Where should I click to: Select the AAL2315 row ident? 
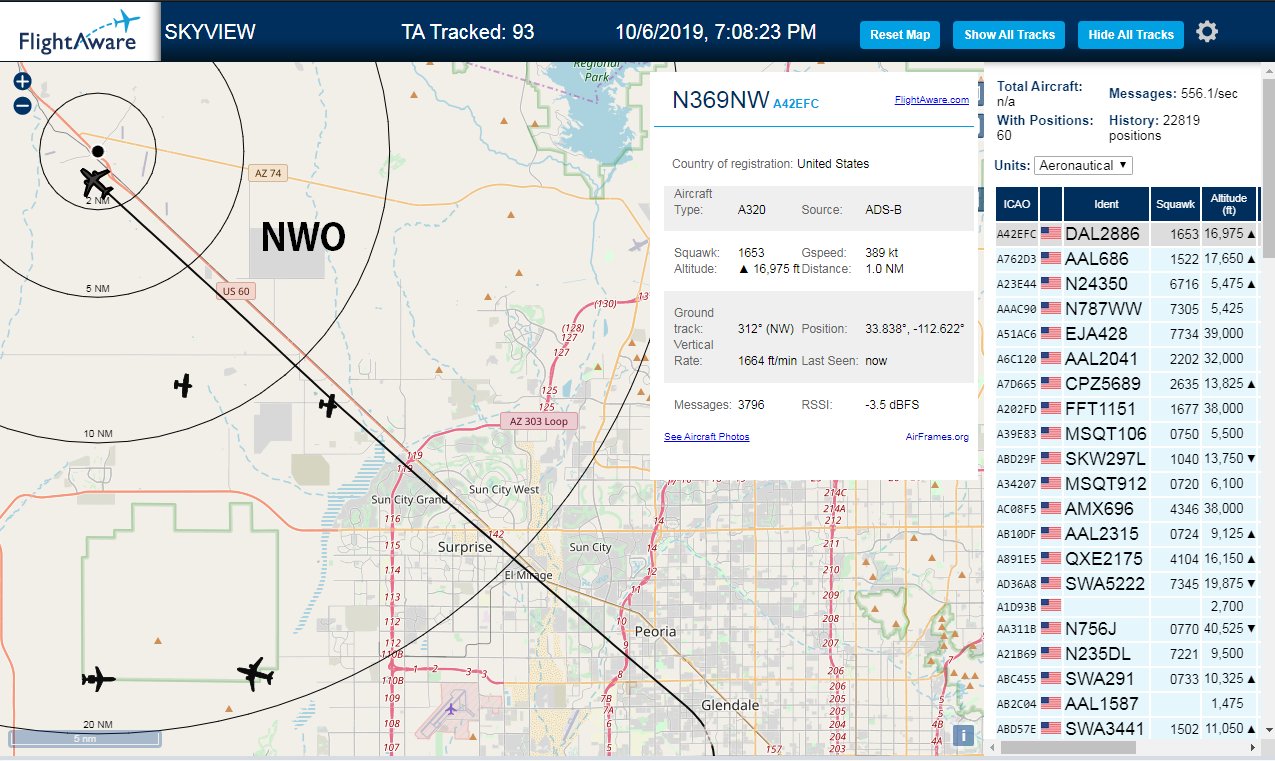pyautogui.click(x=1100, y=533)
